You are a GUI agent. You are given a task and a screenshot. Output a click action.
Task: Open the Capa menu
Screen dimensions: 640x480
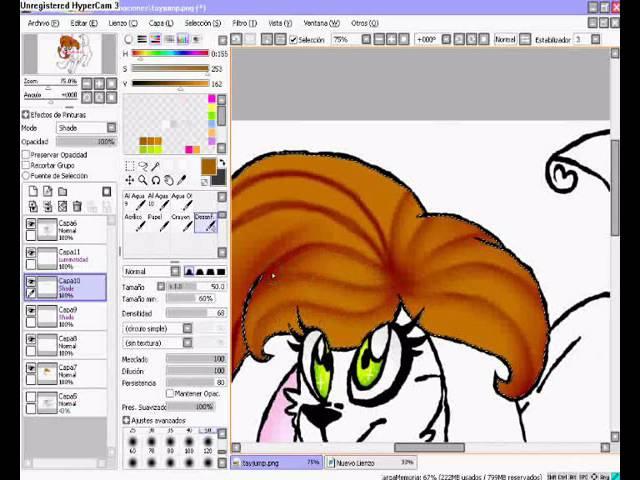point(161,23)
